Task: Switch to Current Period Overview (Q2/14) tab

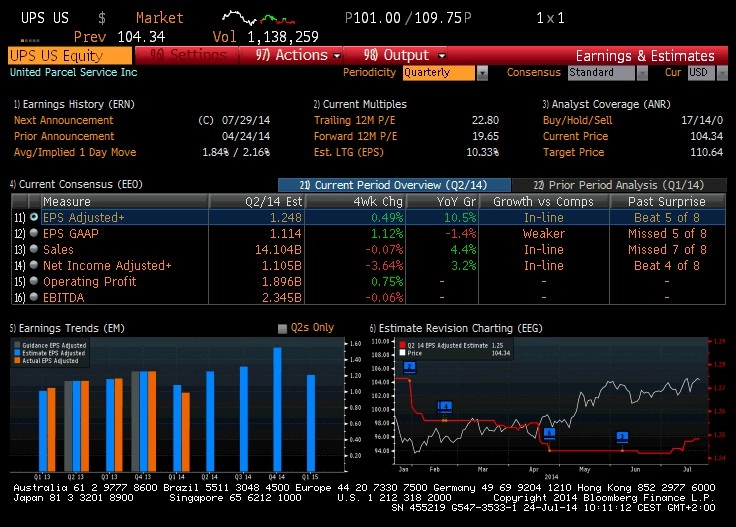Action: coord(394,185)
